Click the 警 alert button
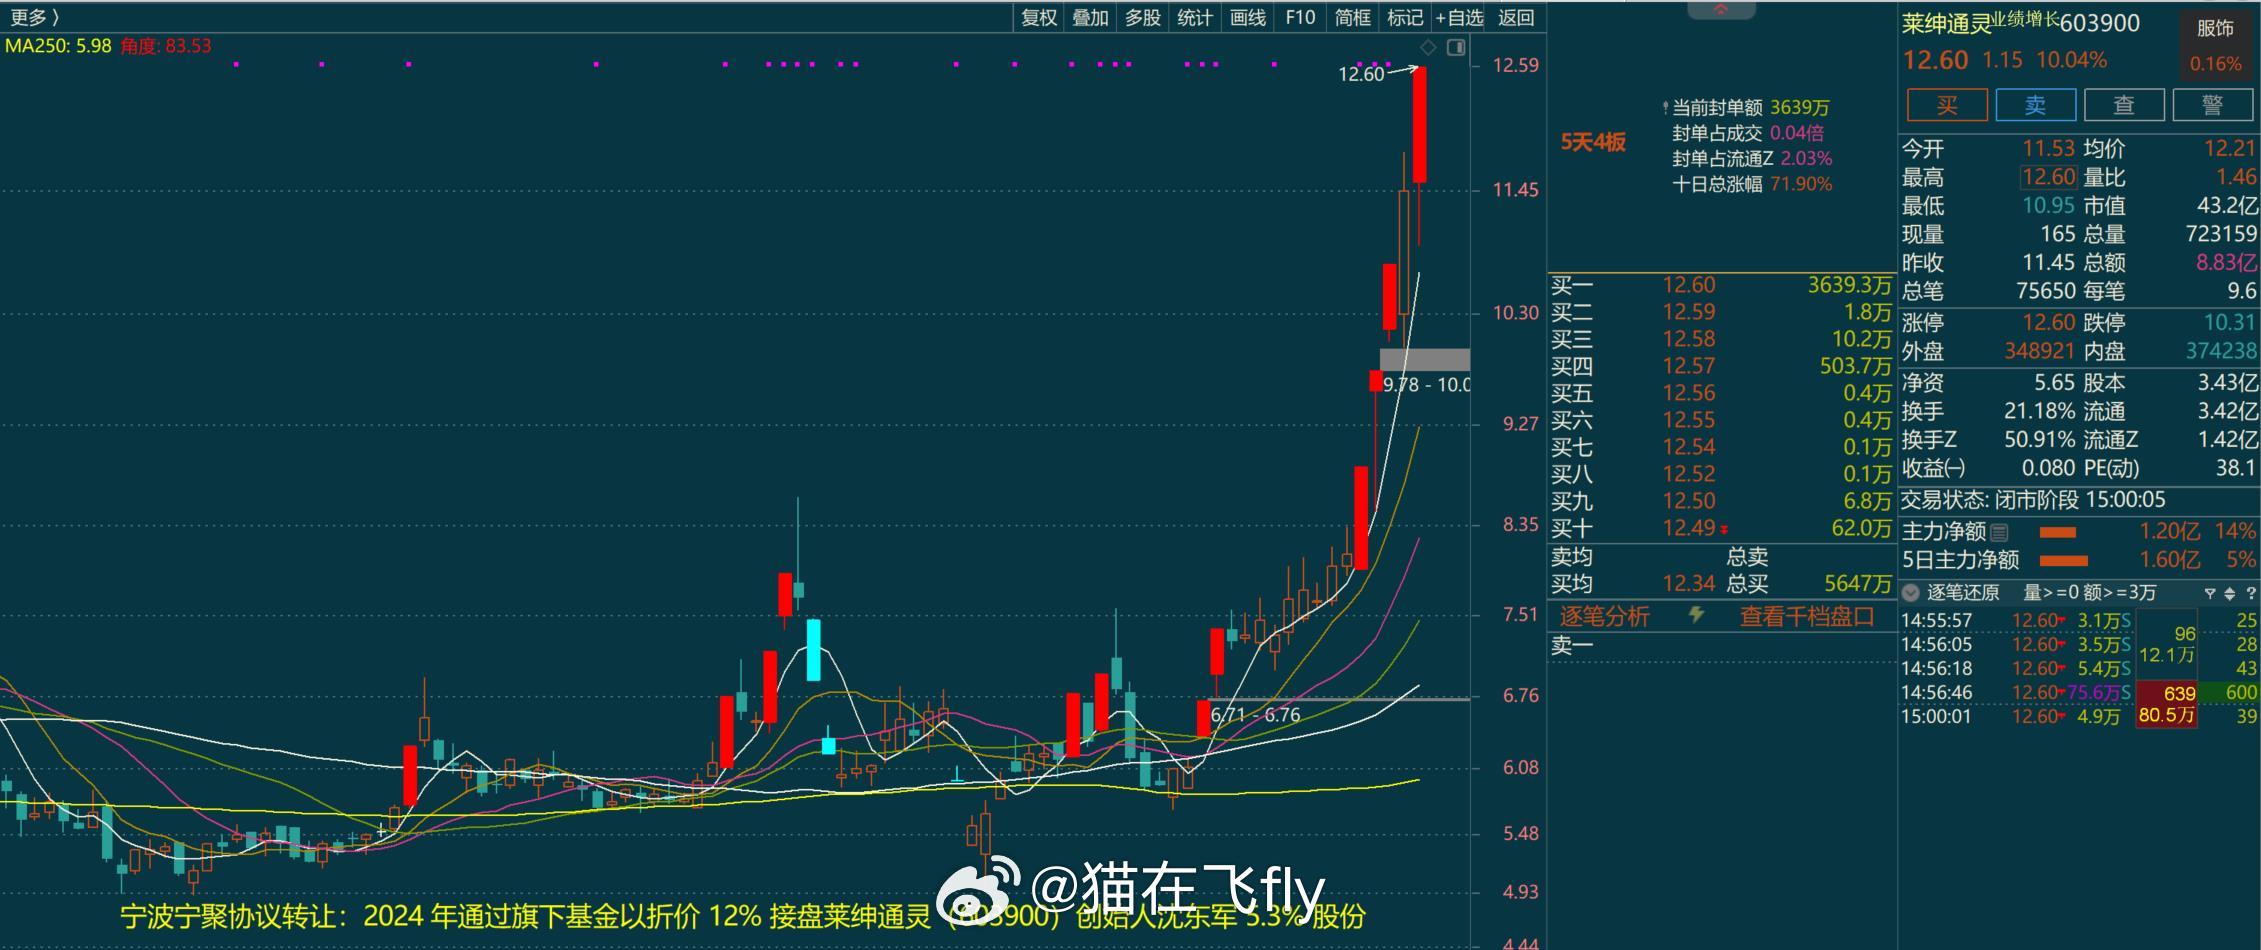 tap(2212, 105)
